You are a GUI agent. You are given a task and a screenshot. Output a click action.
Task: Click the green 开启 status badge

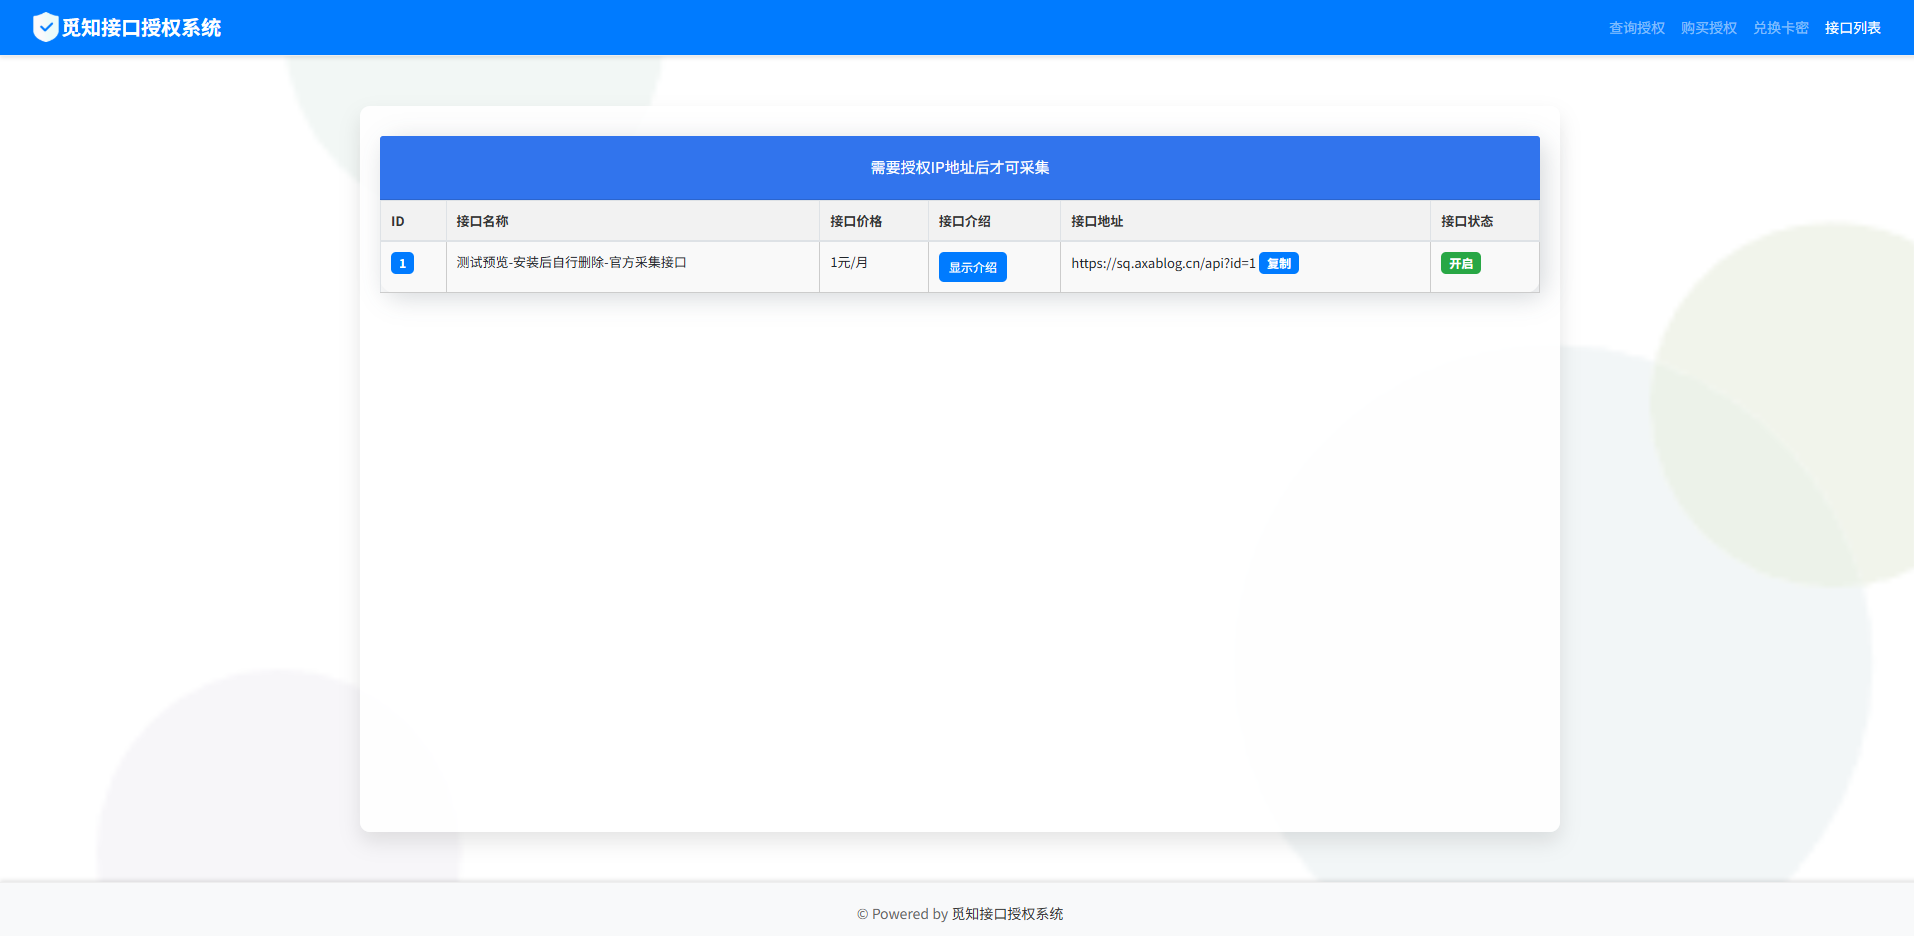tap(1460, 264)
